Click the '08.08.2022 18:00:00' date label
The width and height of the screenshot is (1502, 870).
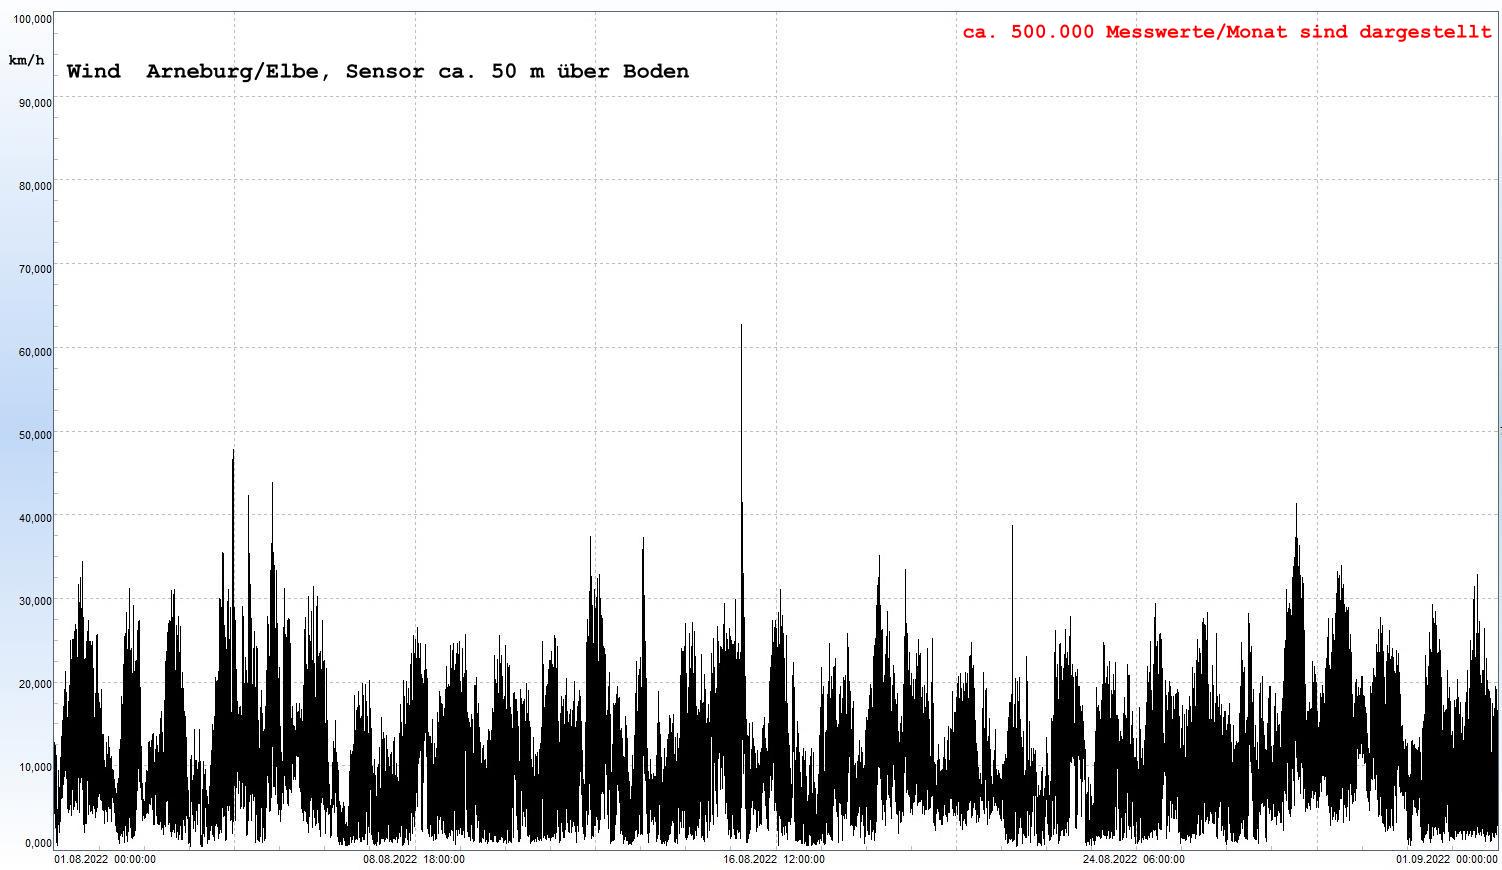pyautogui.click(x=413, y=859)
